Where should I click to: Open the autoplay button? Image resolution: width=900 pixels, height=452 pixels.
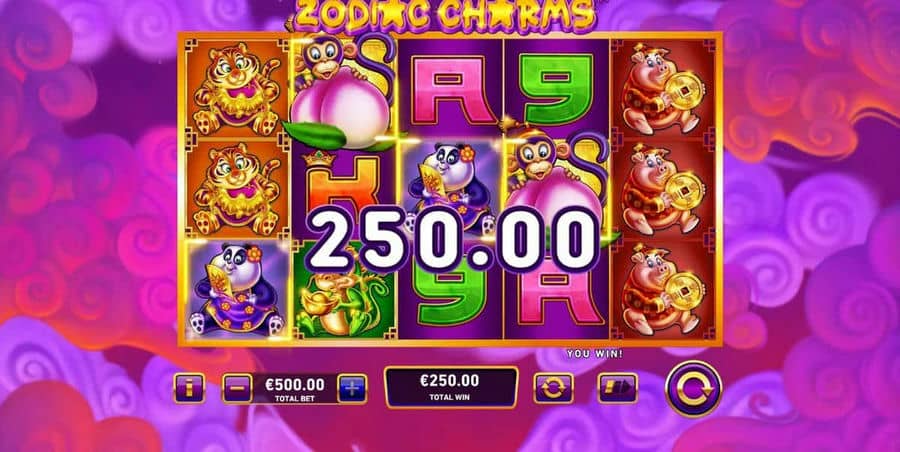coord(553,388)
